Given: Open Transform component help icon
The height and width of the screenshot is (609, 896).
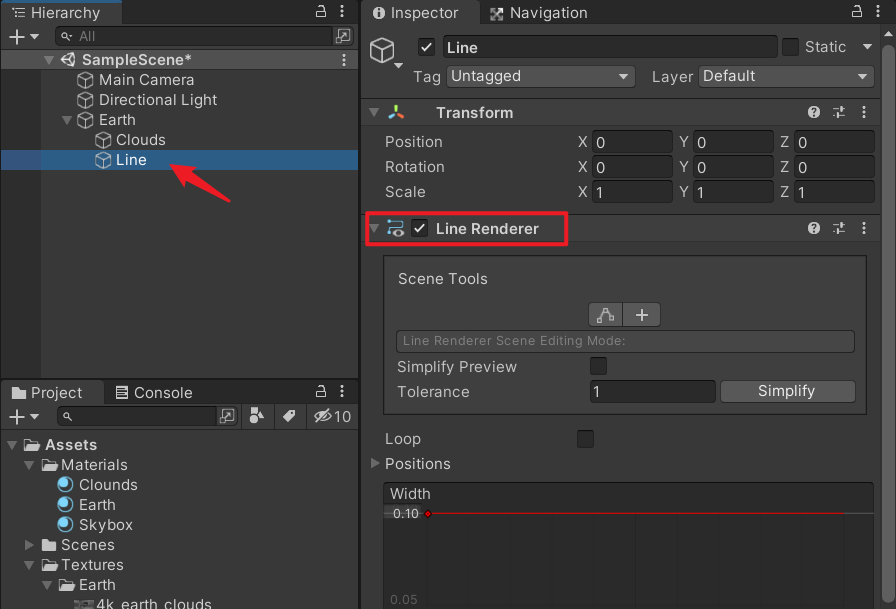Looking at the screenshot, I should coord(814,112).
